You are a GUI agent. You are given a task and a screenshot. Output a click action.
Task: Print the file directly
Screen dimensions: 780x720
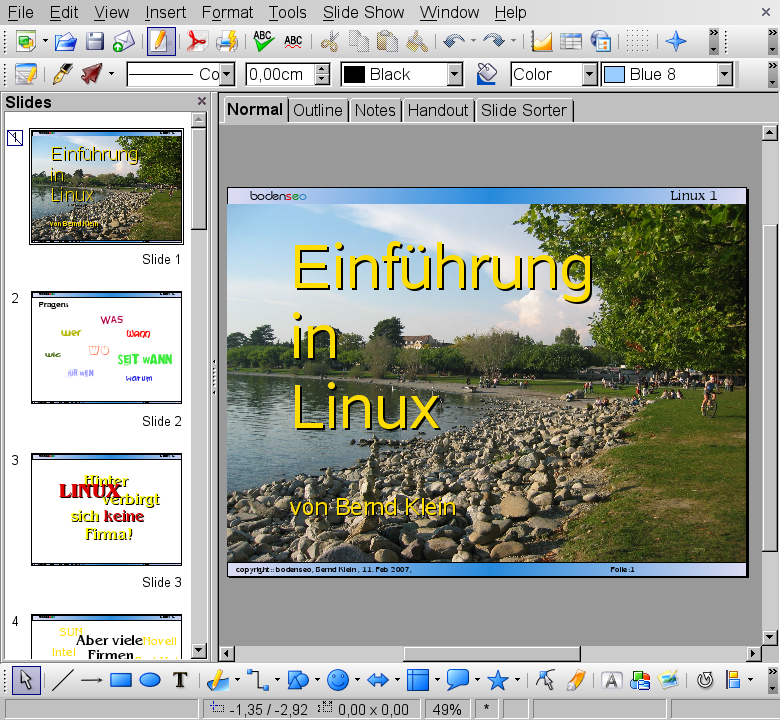coord(226,41)
